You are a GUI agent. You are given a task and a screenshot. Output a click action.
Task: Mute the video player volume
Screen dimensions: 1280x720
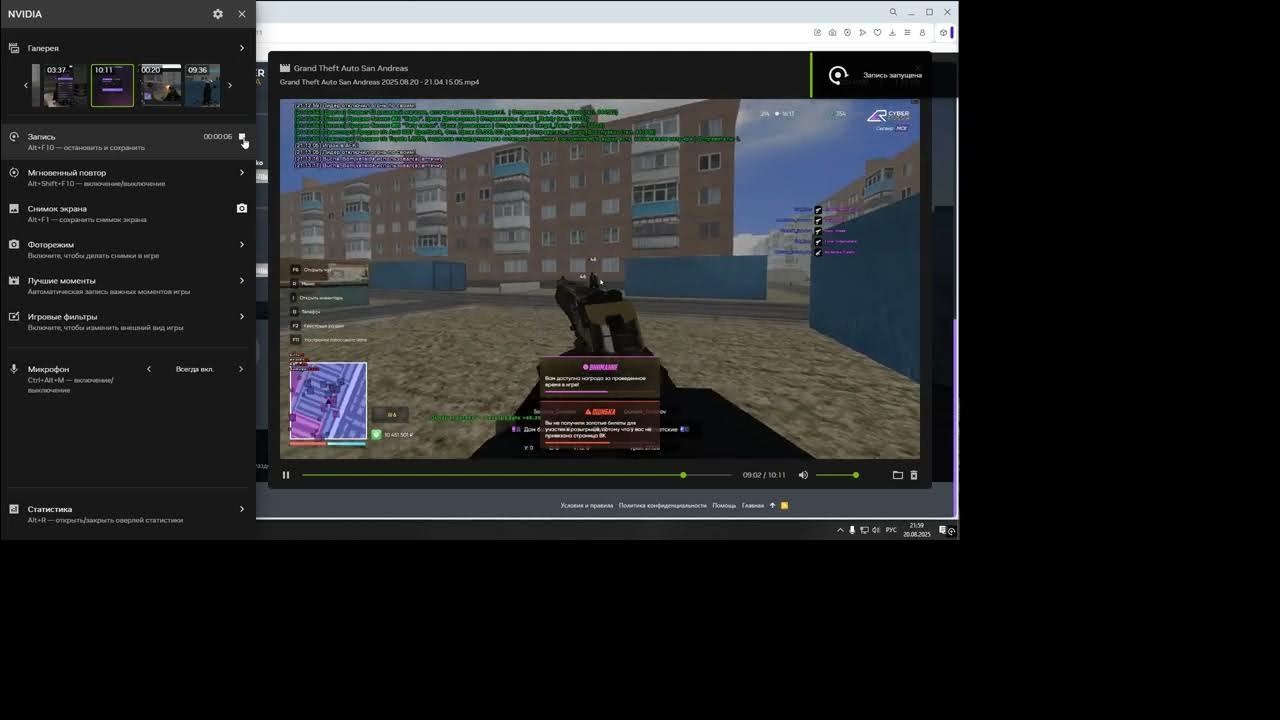click(803, 475)
